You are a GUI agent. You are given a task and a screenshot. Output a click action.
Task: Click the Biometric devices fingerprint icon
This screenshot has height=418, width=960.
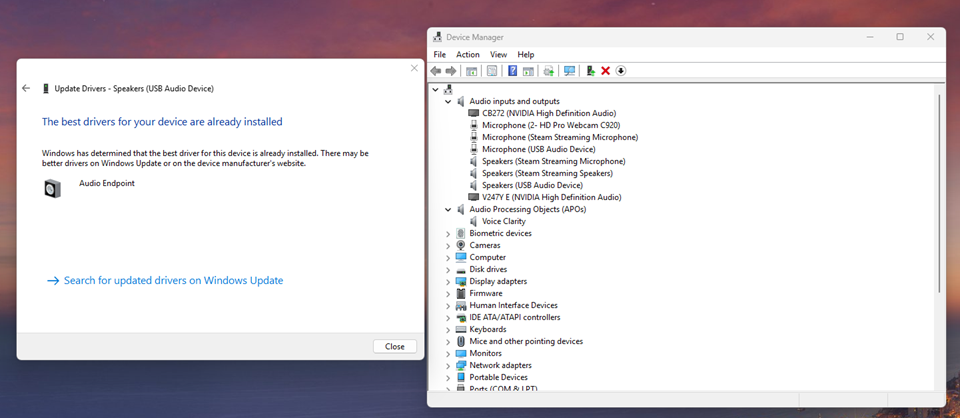(461, 233)
